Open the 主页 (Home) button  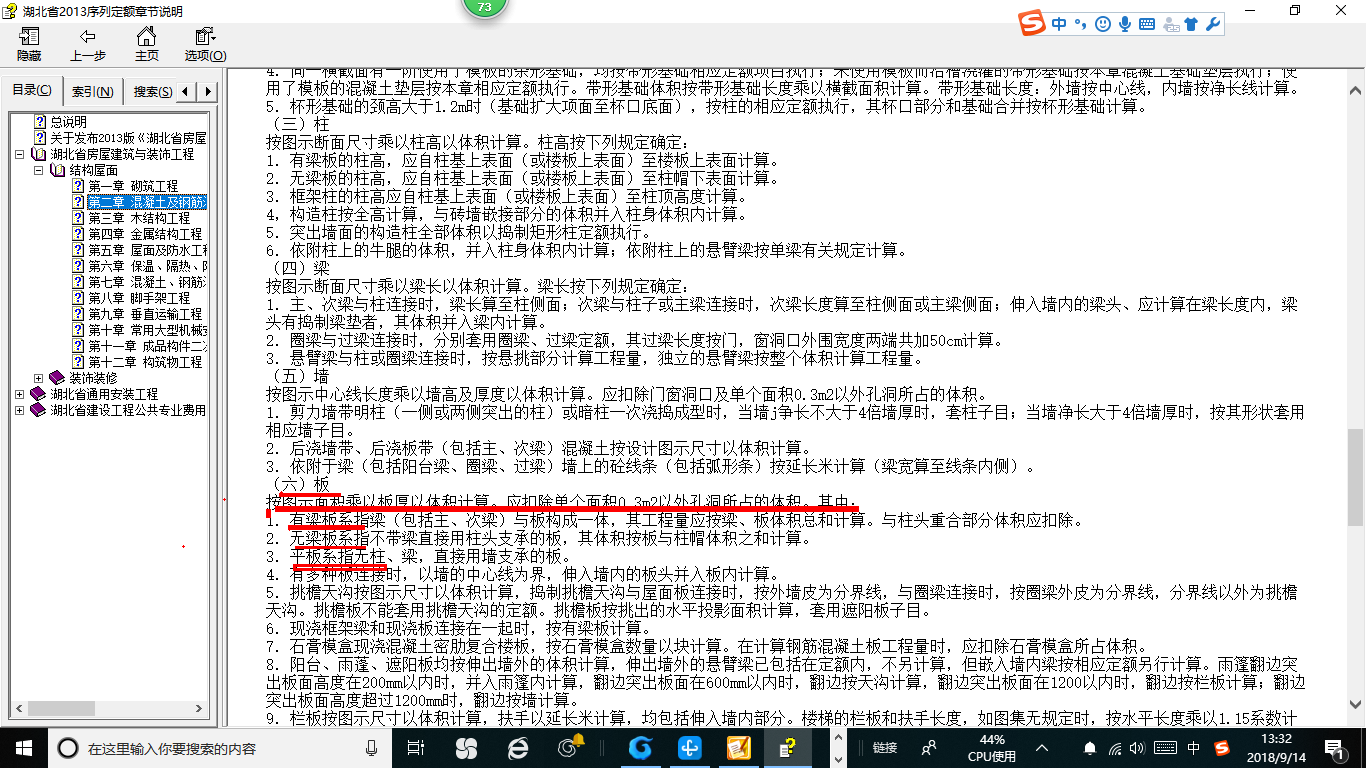pyautogui.click(x=147, y=44)
